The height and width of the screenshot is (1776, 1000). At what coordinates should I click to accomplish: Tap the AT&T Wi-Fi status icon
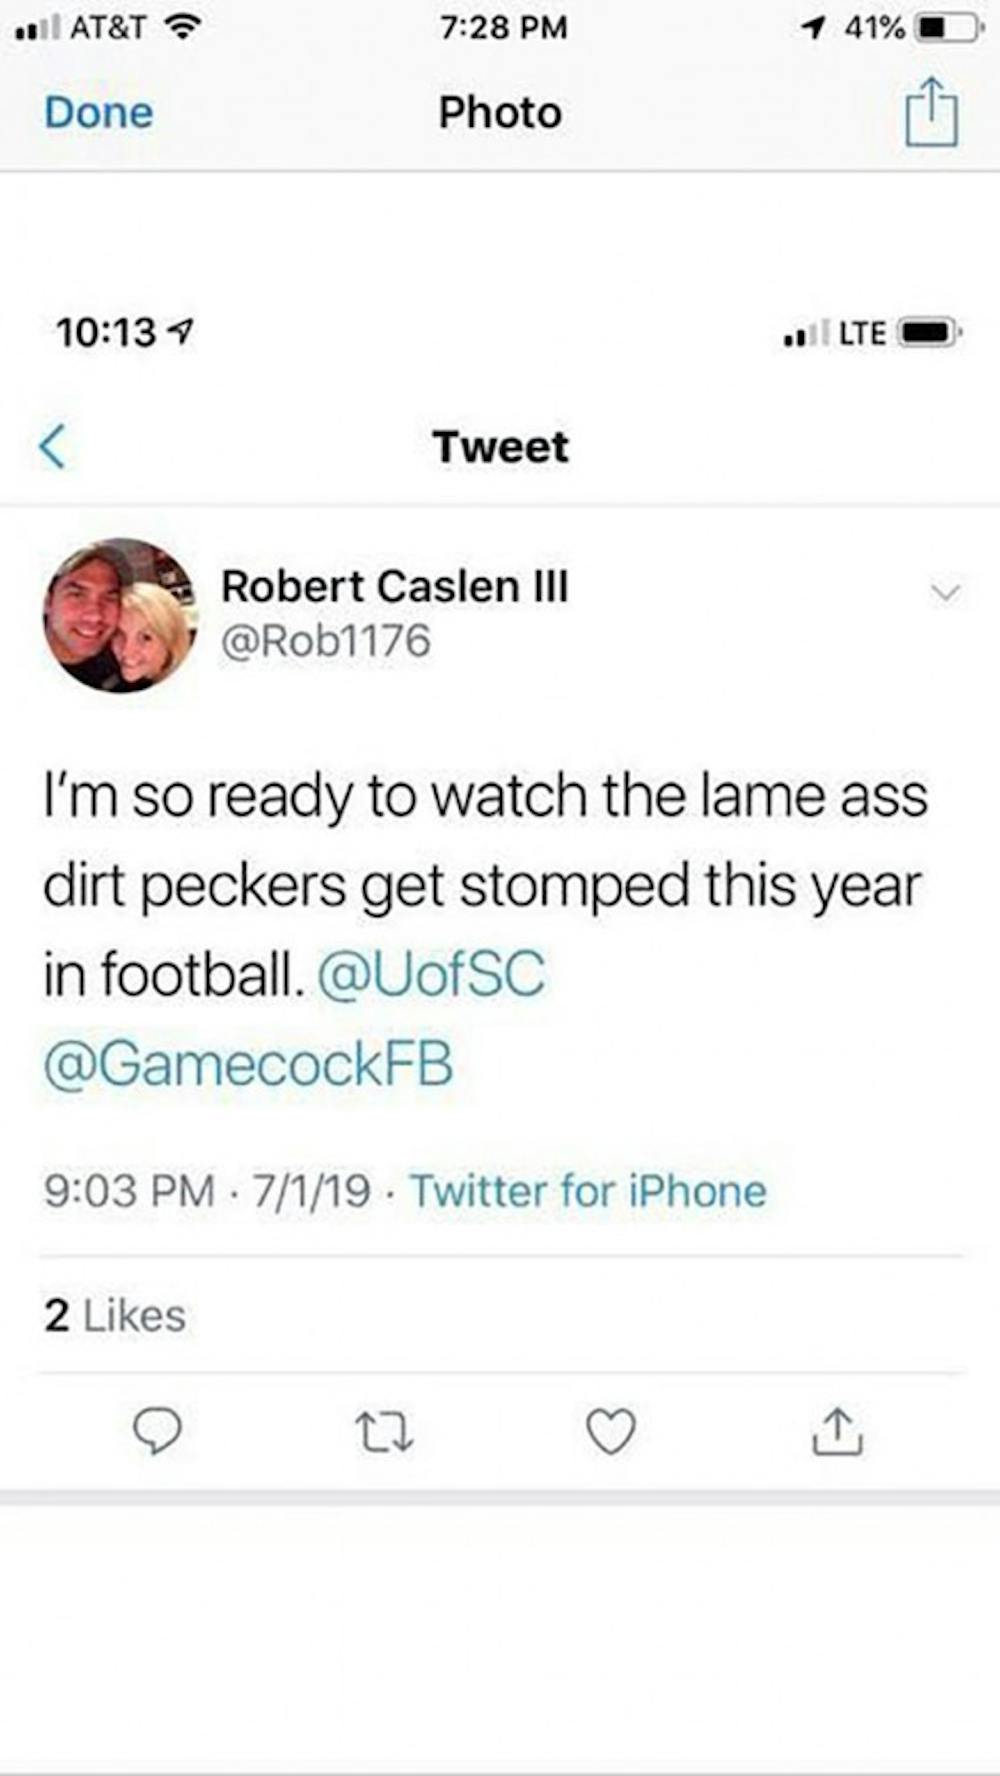pos(181,27)
